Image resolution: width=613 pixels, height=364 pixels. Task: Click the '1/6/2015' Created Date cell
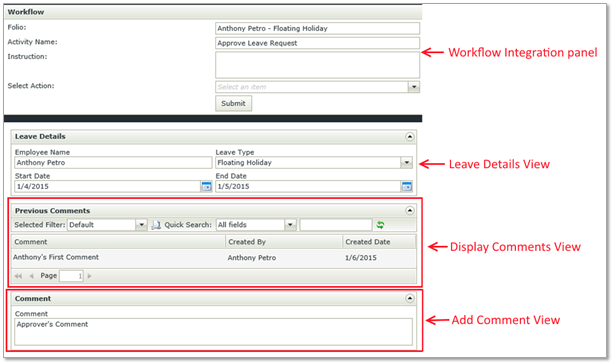click(361, 258)
